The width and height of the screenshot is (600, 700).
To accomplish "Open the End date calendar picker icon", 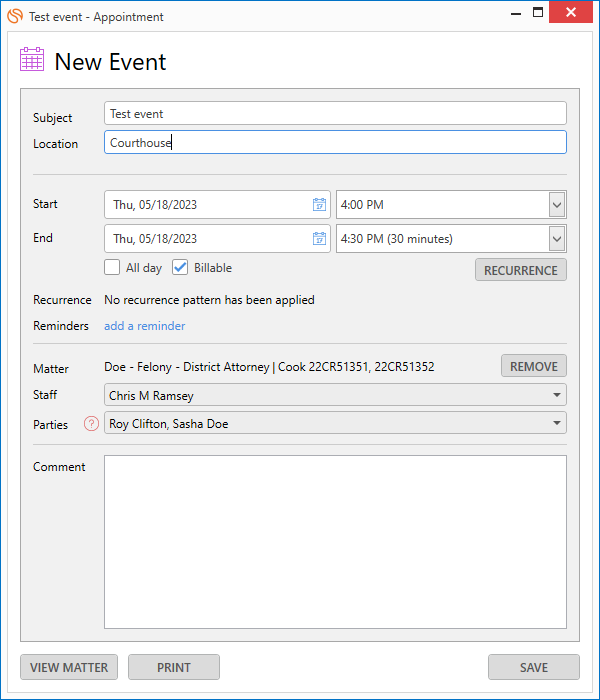I will 319,239.
